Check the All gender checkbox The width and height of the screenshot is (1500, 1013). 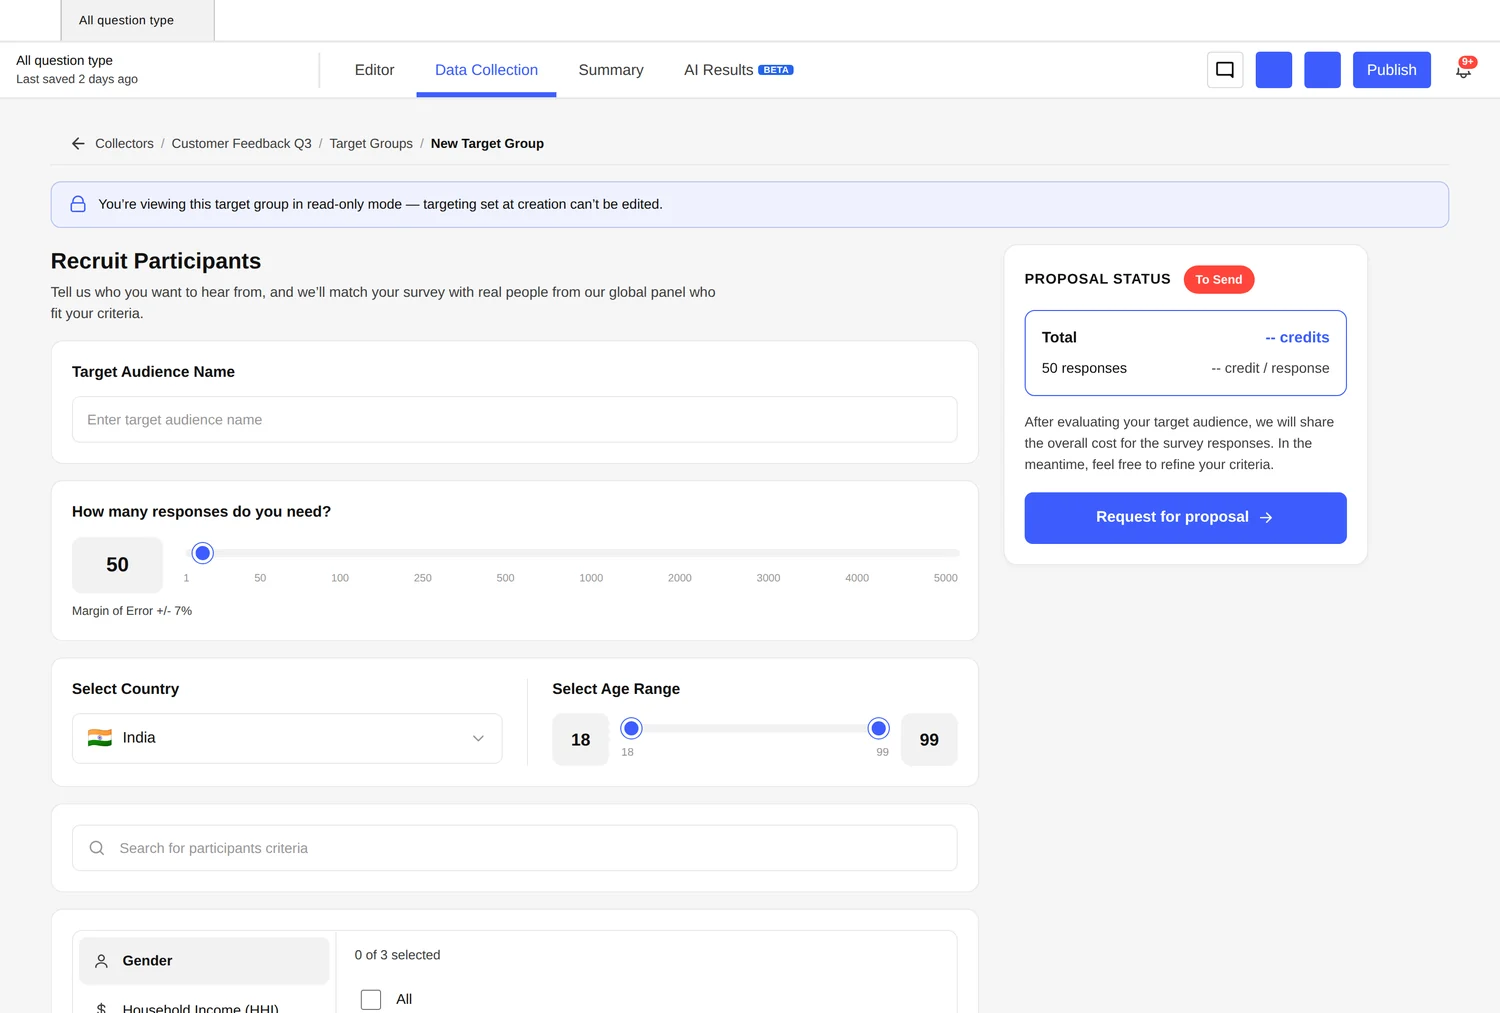(371, 999)
